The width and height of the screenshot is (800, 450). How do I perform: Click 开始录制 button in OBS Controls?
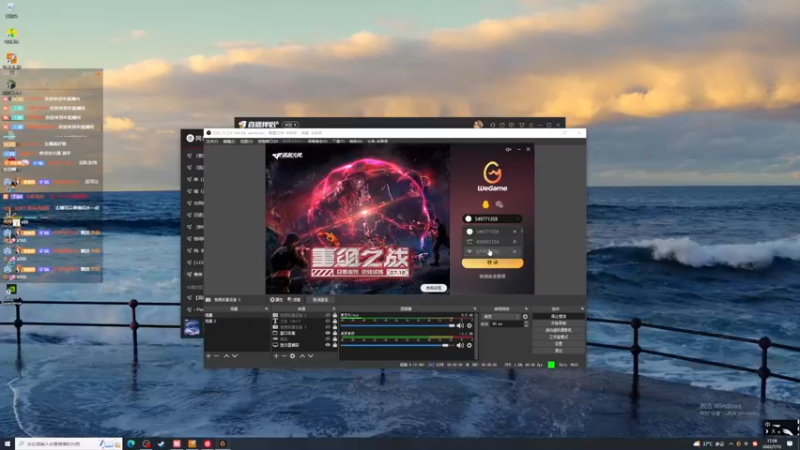(559, 323)
